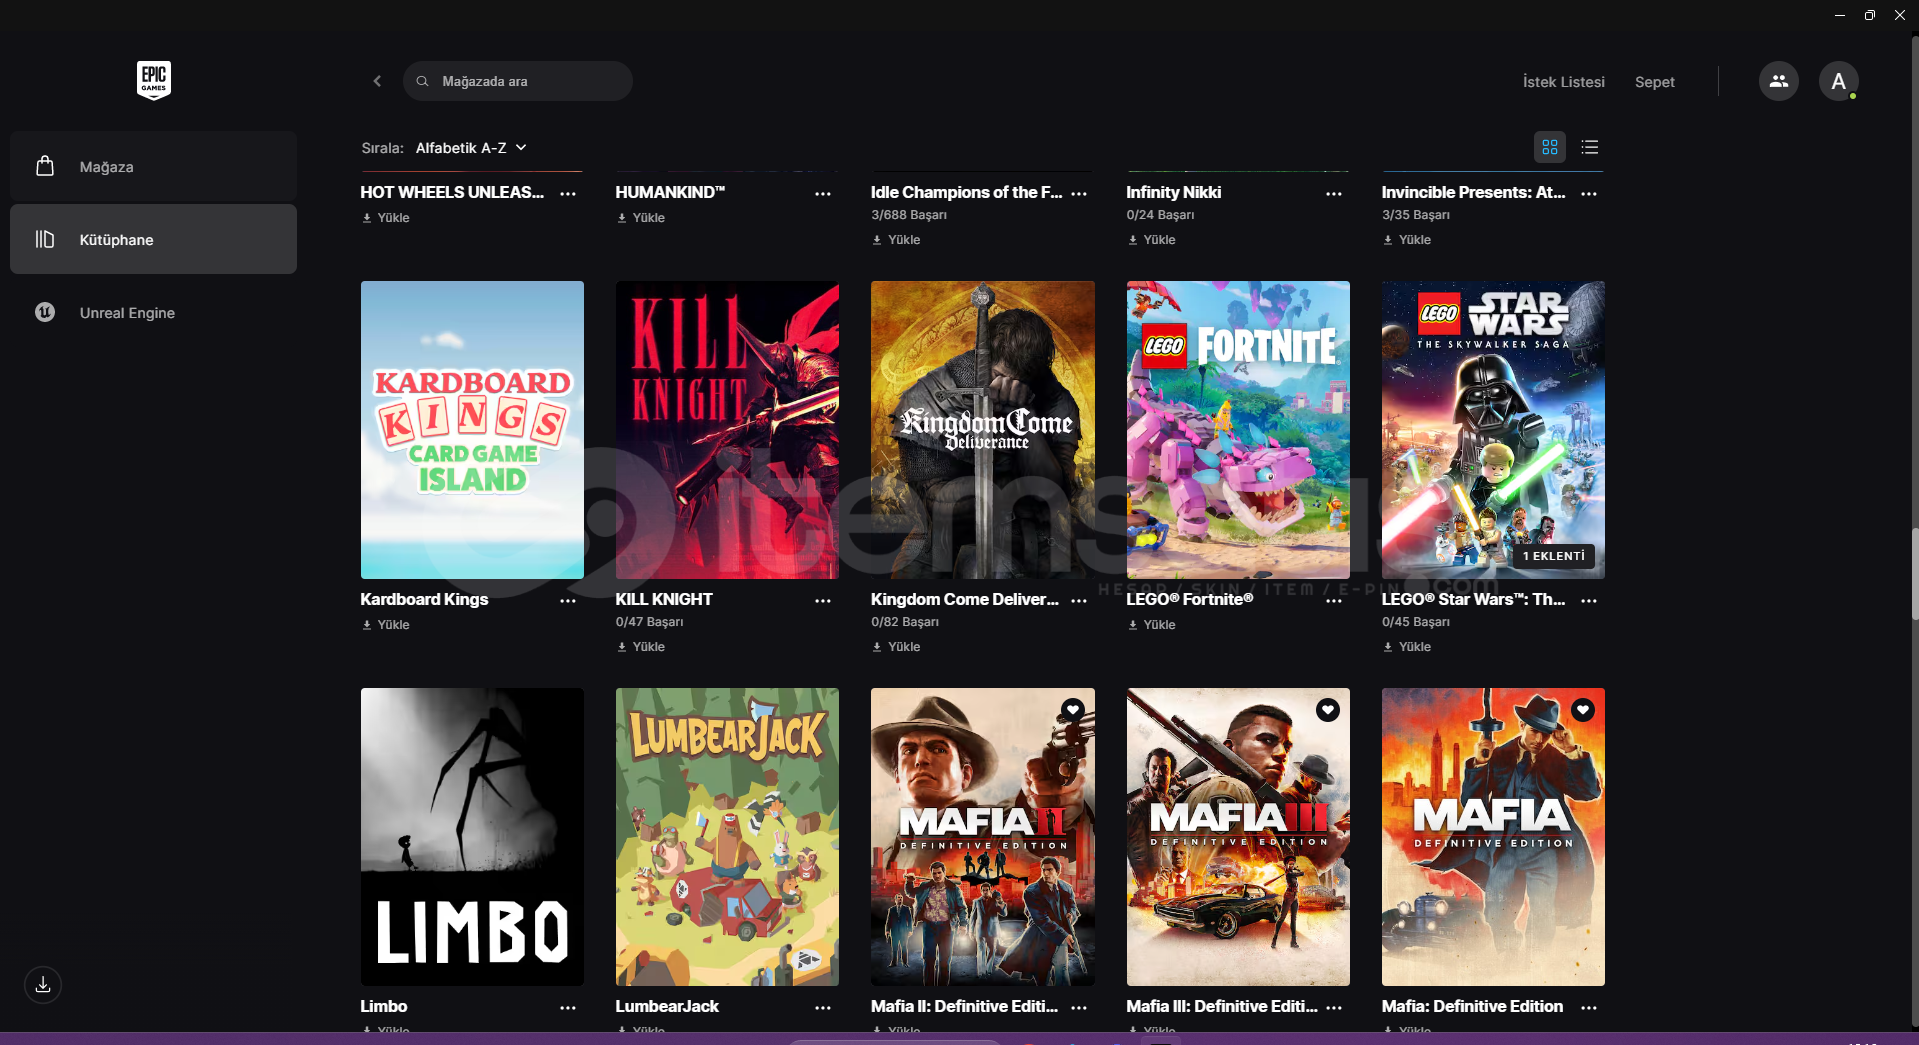
Task: Click Yükle under Invincible Presents
Action: tap(1406, 240)
